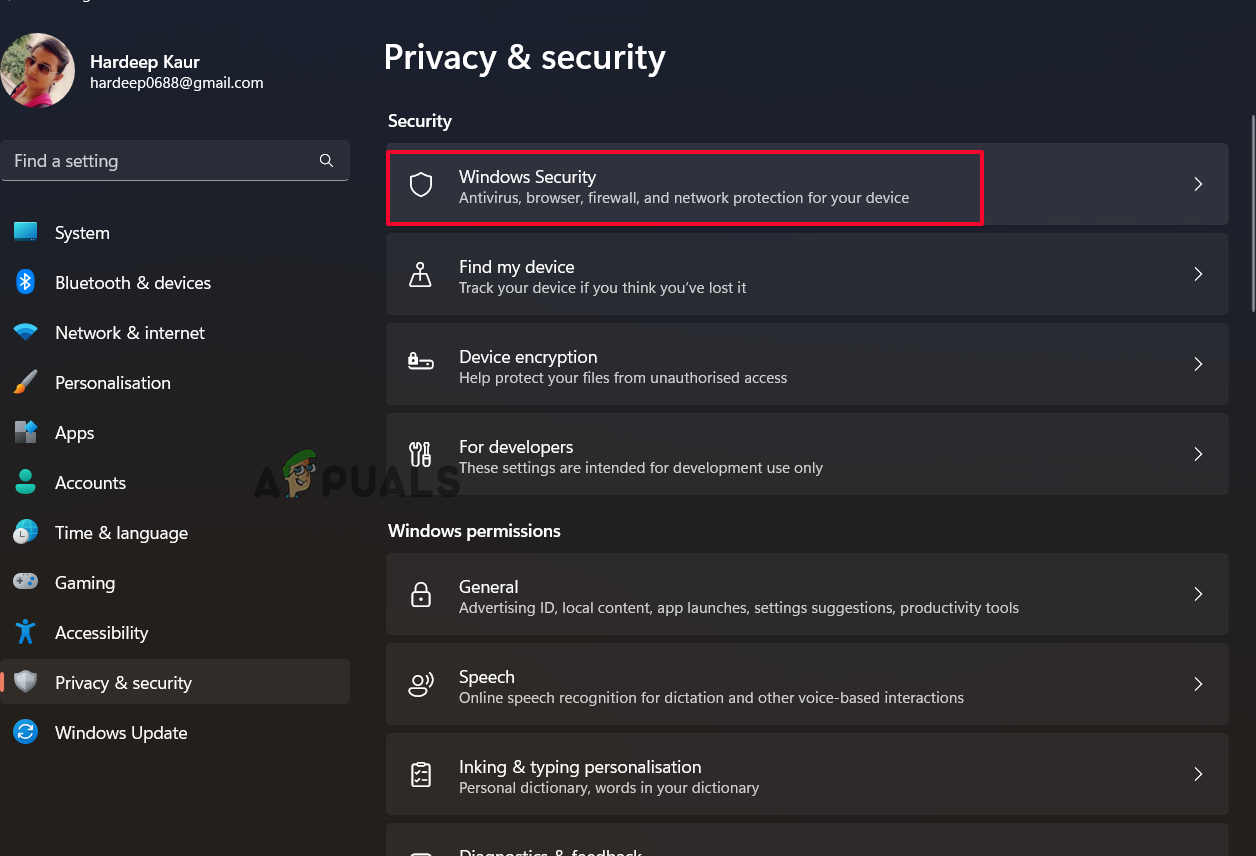This screenshot has width=1256, height=856.
Task: Click the Speech recognition icon
Action: click(421, 684)
